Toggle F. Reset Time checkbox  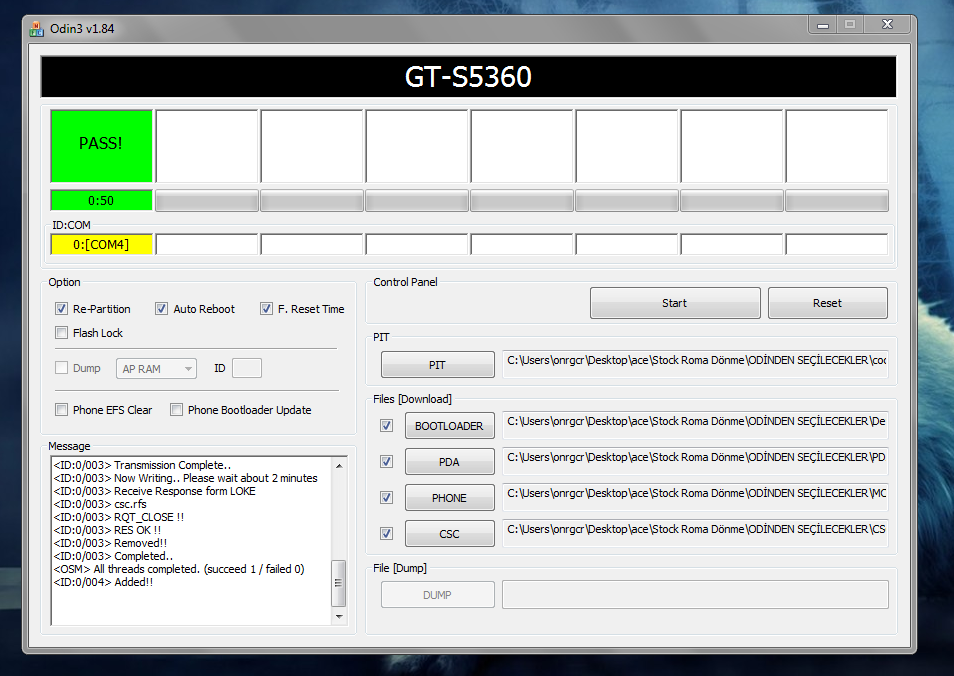coord(266,308)
